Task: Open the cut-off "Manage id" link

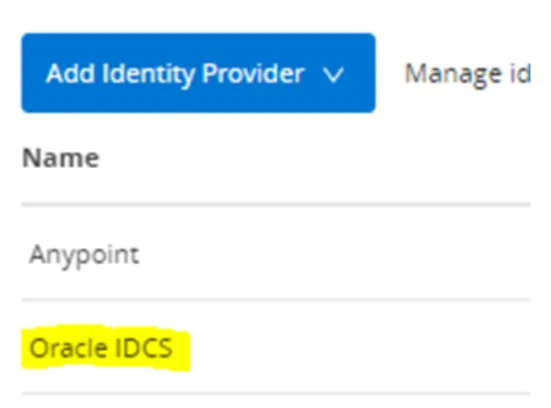Action: coord(467,74)
